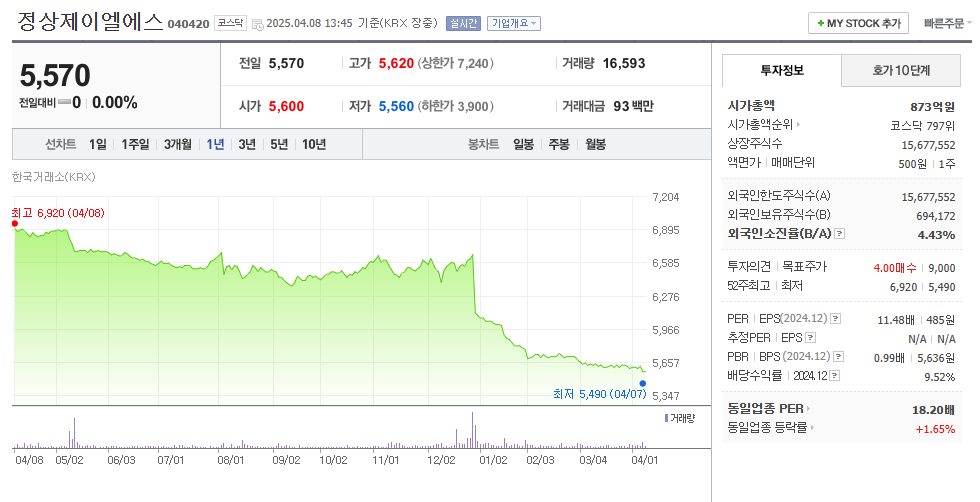Click the volume spike near 05/02

pos(74,433)
